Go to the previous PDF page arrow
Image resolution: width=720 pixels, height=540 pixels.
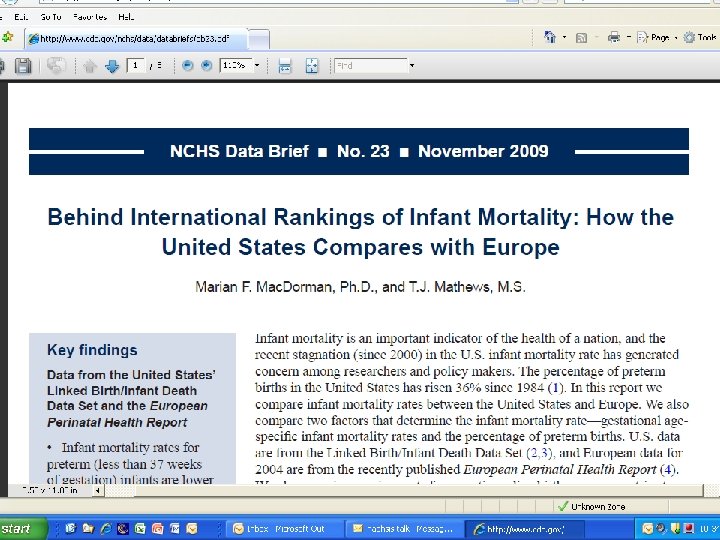(x=90, y=66)
